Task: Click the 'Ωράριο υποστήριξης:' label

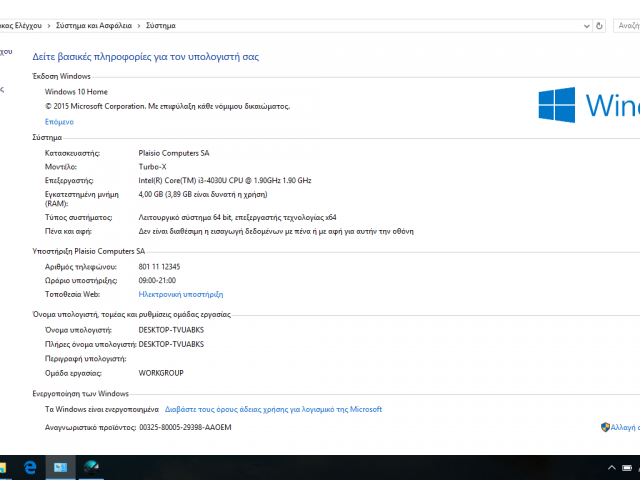Action: click(81, 281)
